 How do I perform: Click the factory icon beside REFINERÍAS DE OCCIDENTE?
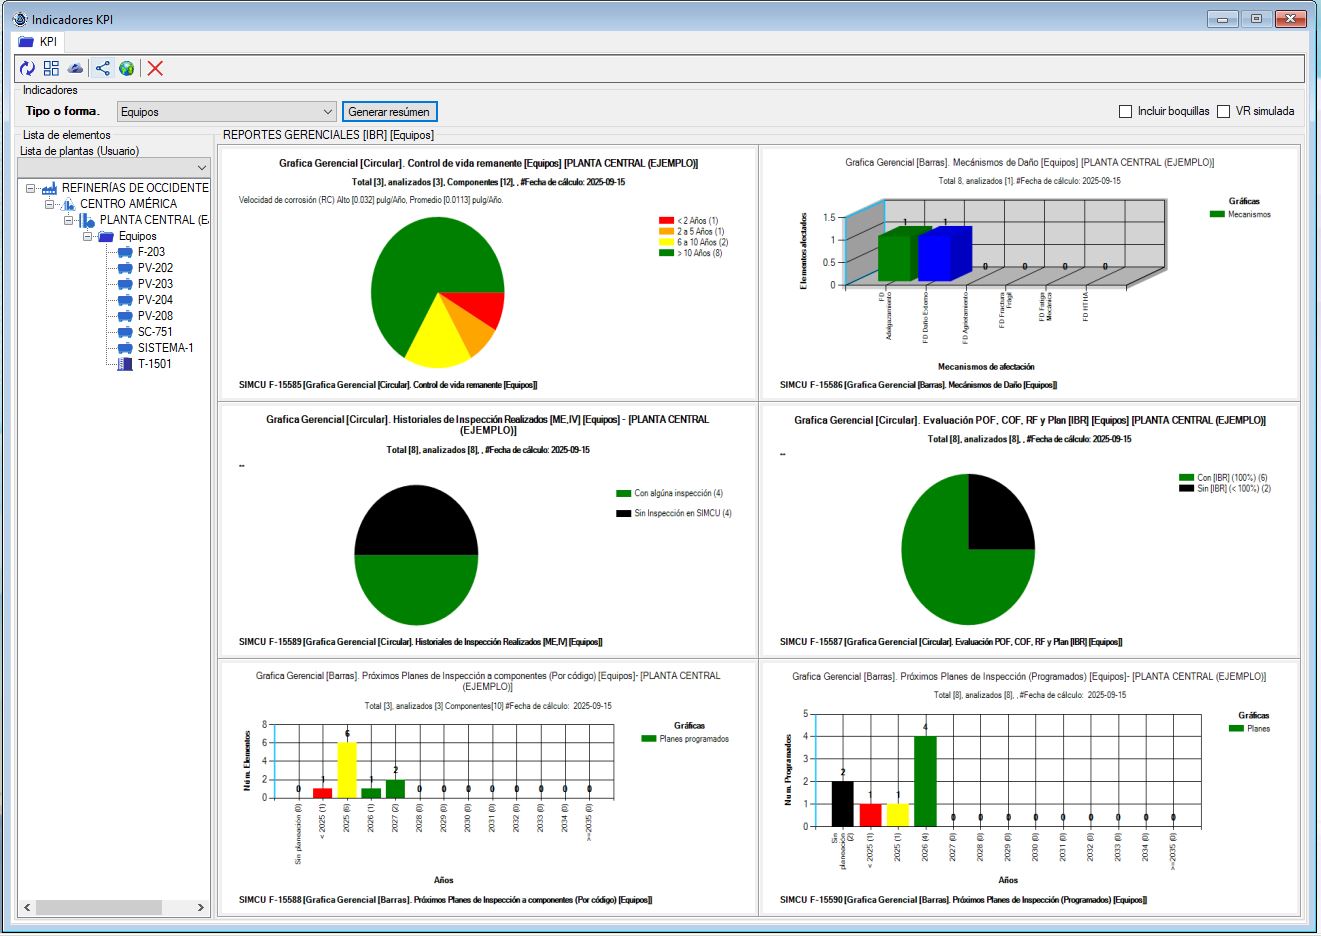(x=49, y=188)
